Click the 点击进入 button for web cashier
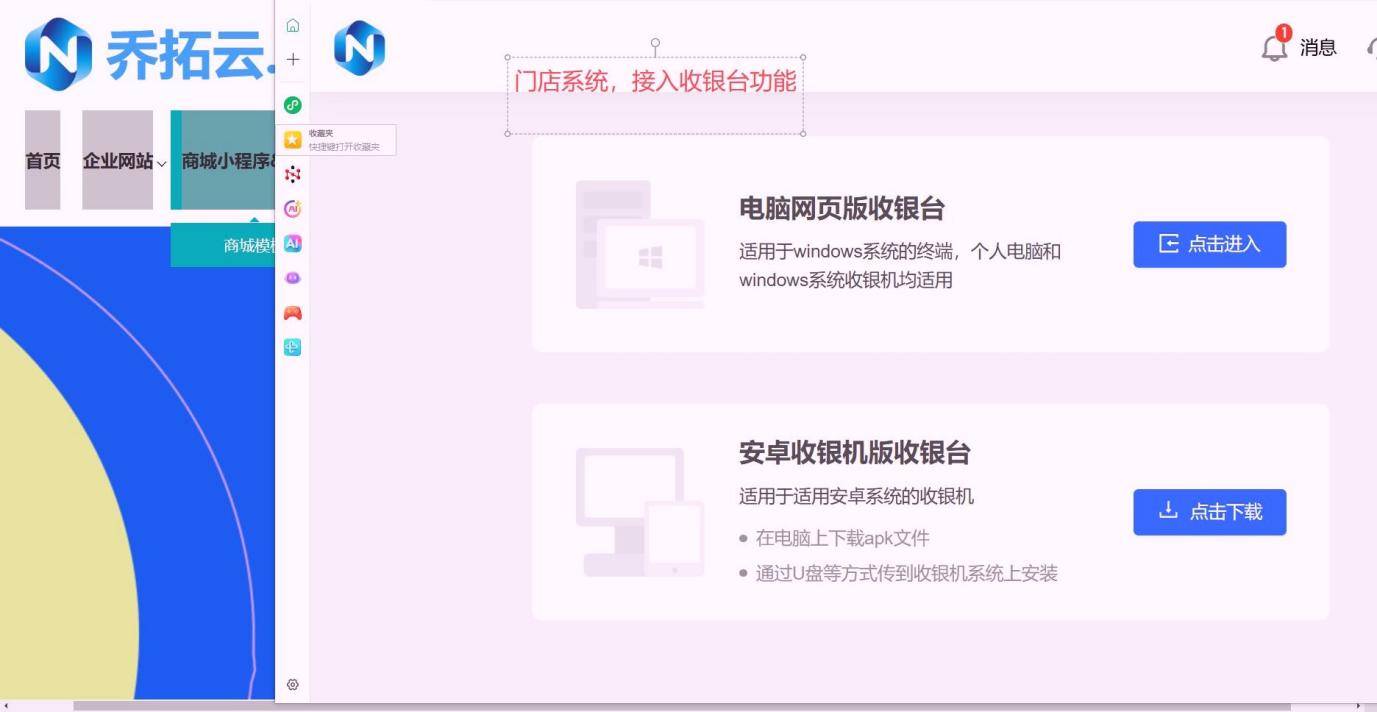Screen dimensions: 1377x712 pyautogui.click(x=1208, y=245)
